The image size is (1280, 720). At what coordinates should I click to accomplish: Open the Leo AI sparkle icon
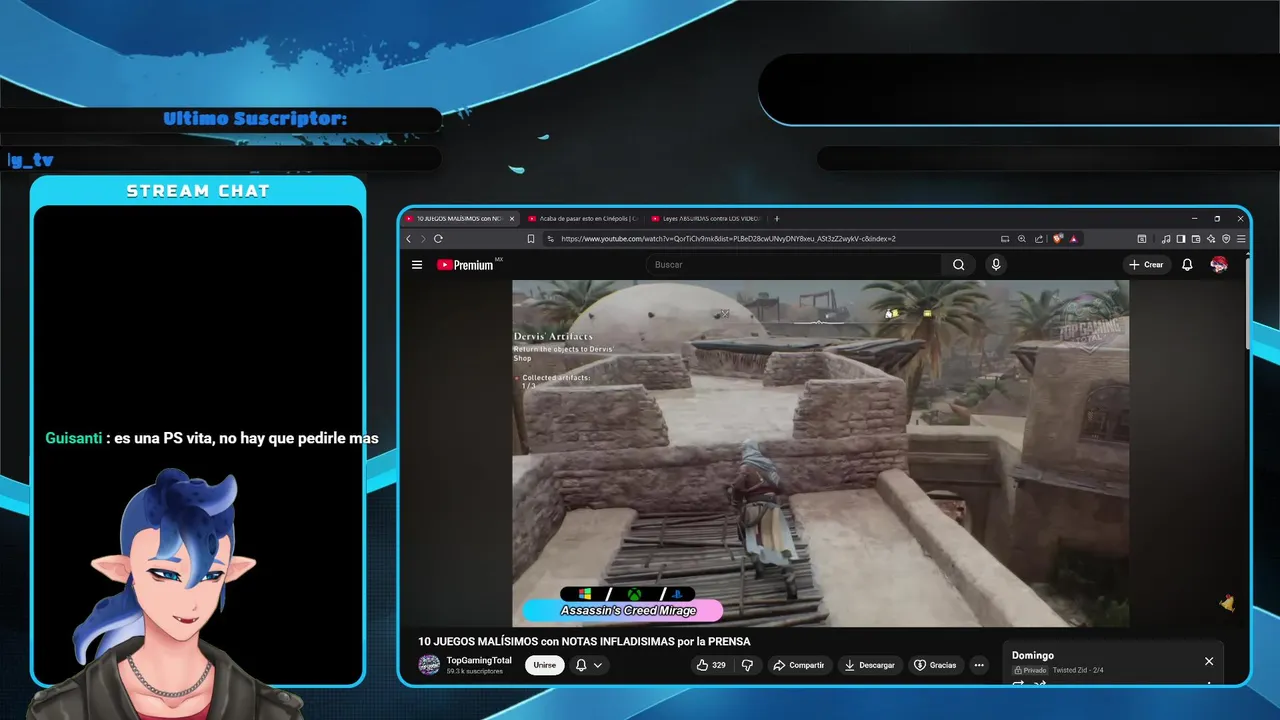pyautogui.click(x=1211, y=239)
